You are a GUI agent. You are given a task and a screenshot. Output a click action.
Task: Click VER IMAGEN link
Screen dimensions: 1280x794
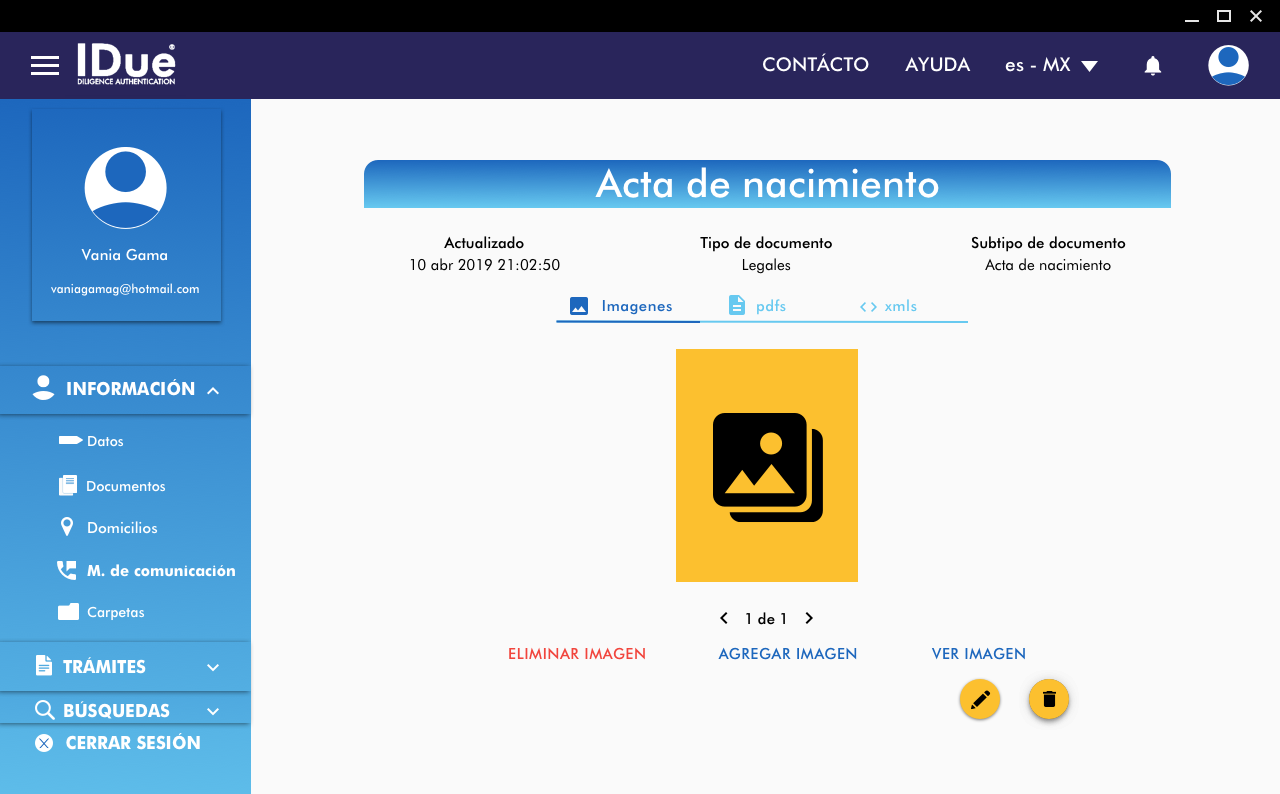978,654
